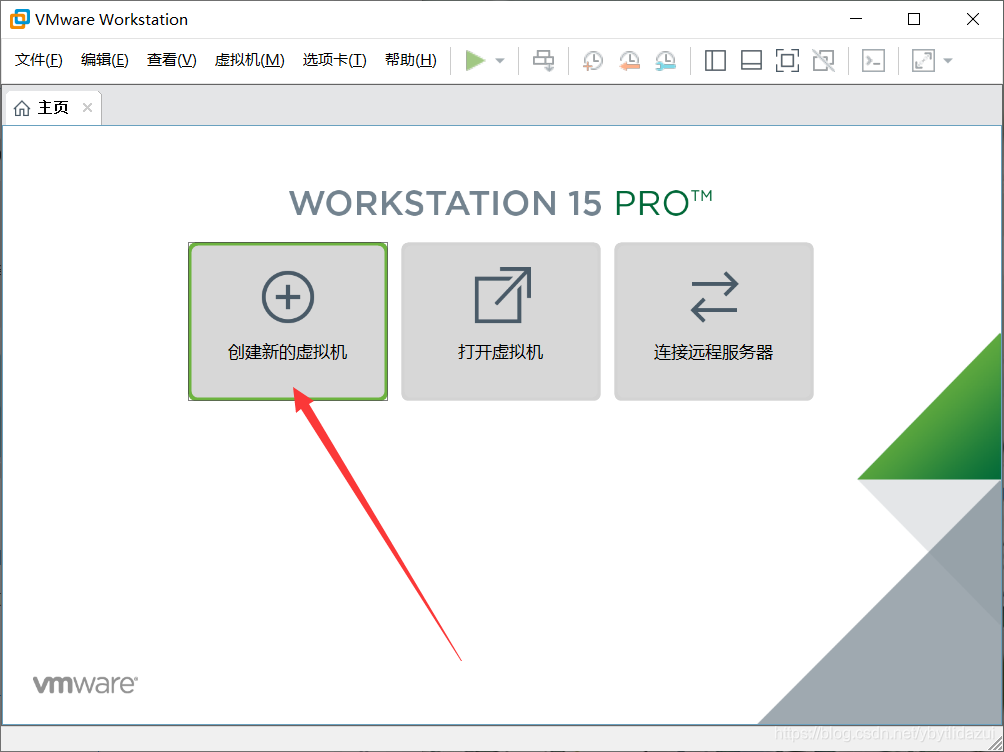This screenshot has height=752, width=1004.
Task: Open the 帮助(H) menu
Action: 410,60
